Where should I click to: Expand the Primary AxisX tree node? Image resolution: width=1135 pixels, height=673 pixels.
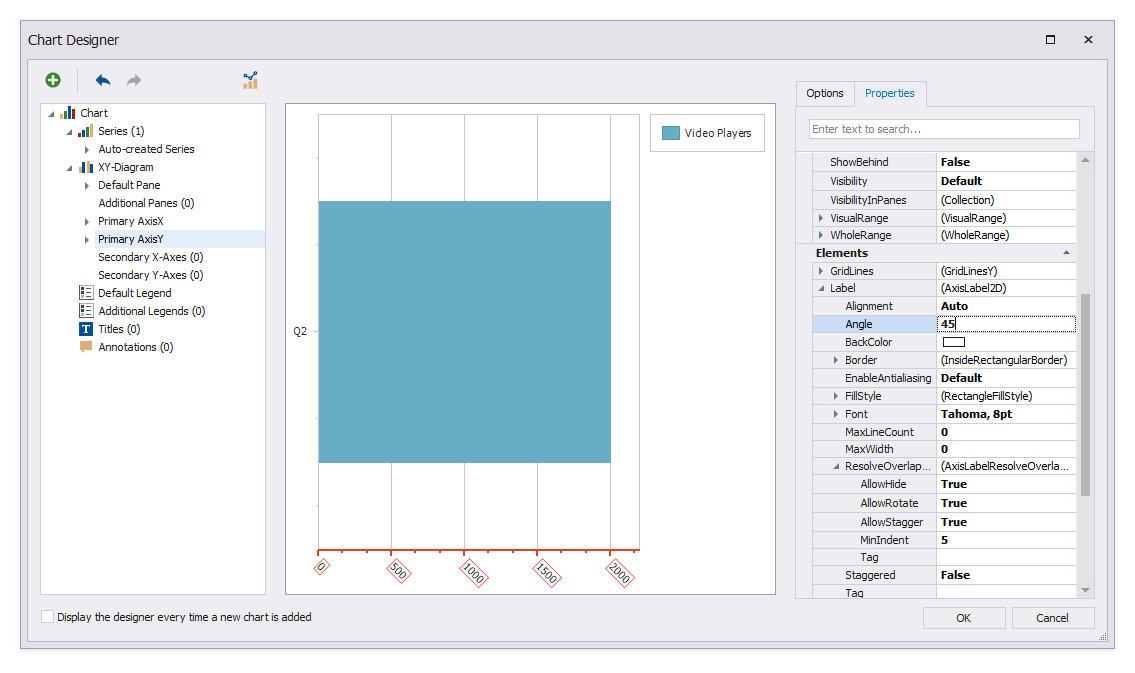pos(87,221)
